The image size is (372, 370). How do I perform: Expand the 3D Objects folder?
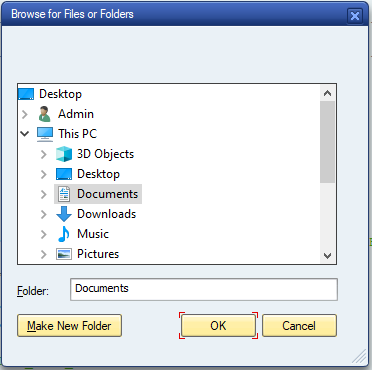(44, 154)
